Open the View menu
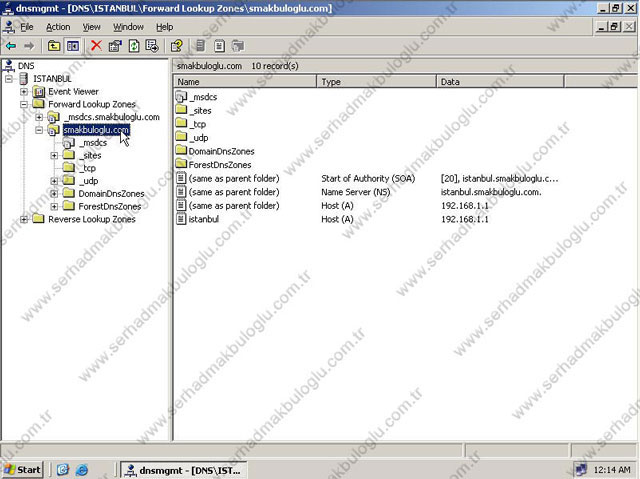Image resolution: width=640 pixels, height=479 pixels. (x=91, y=27)
